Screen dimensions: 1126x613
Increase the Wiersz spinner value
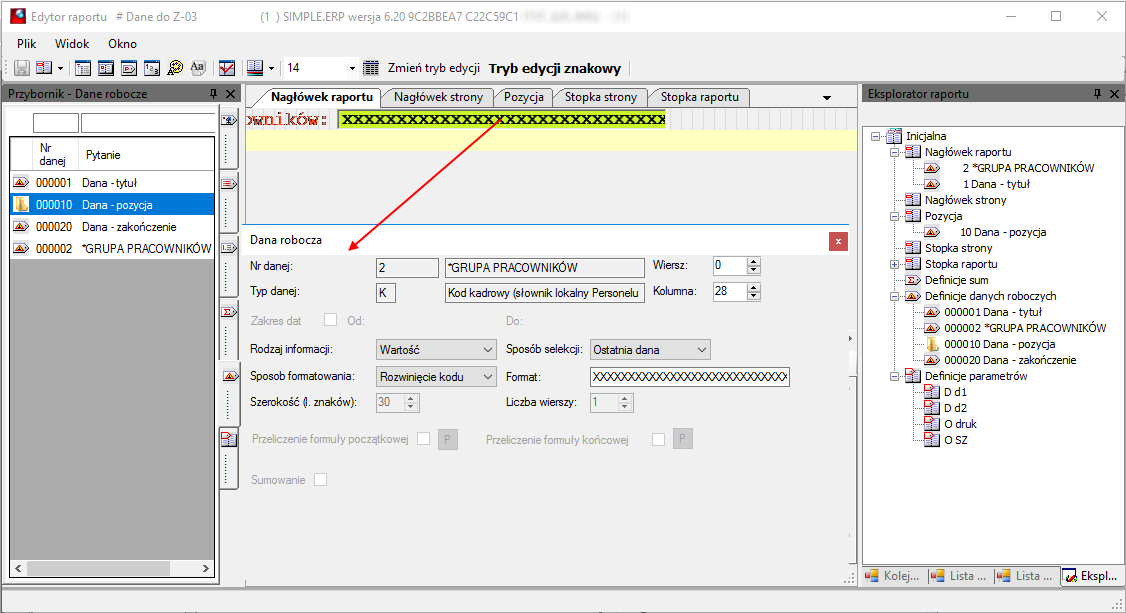point(753,261)
